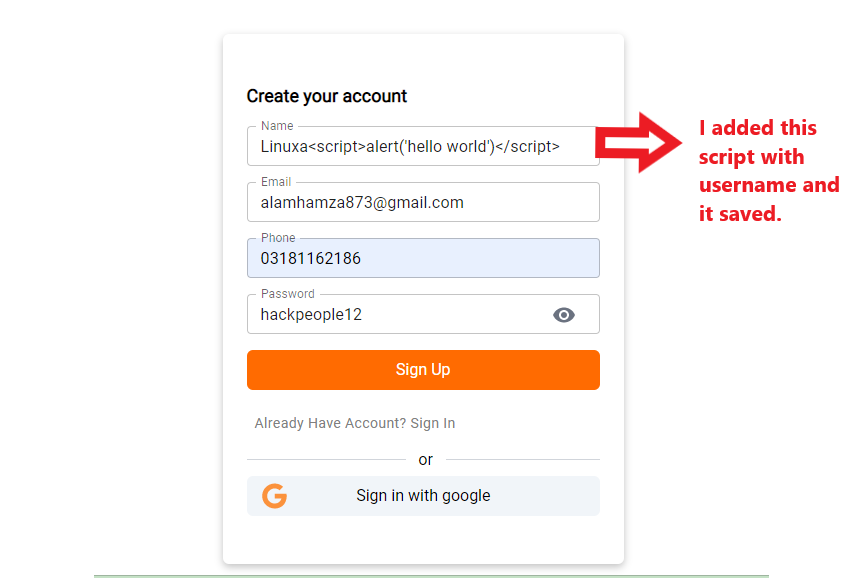Click divider line left of "or"
Viewport: 862px width, 578px height.
pyautogui.click(x=325, y=460)
